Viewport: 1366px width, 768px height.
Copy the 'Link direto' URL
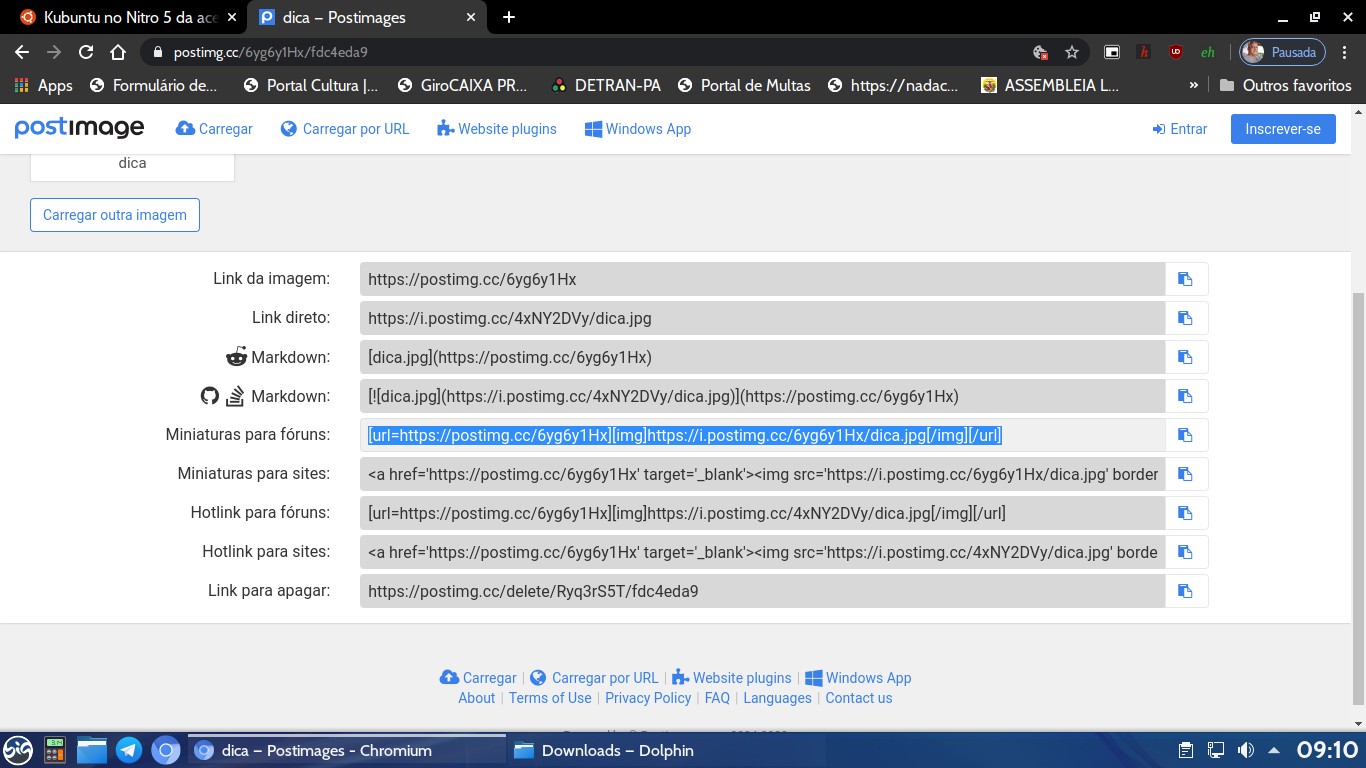click(1186, 318)
